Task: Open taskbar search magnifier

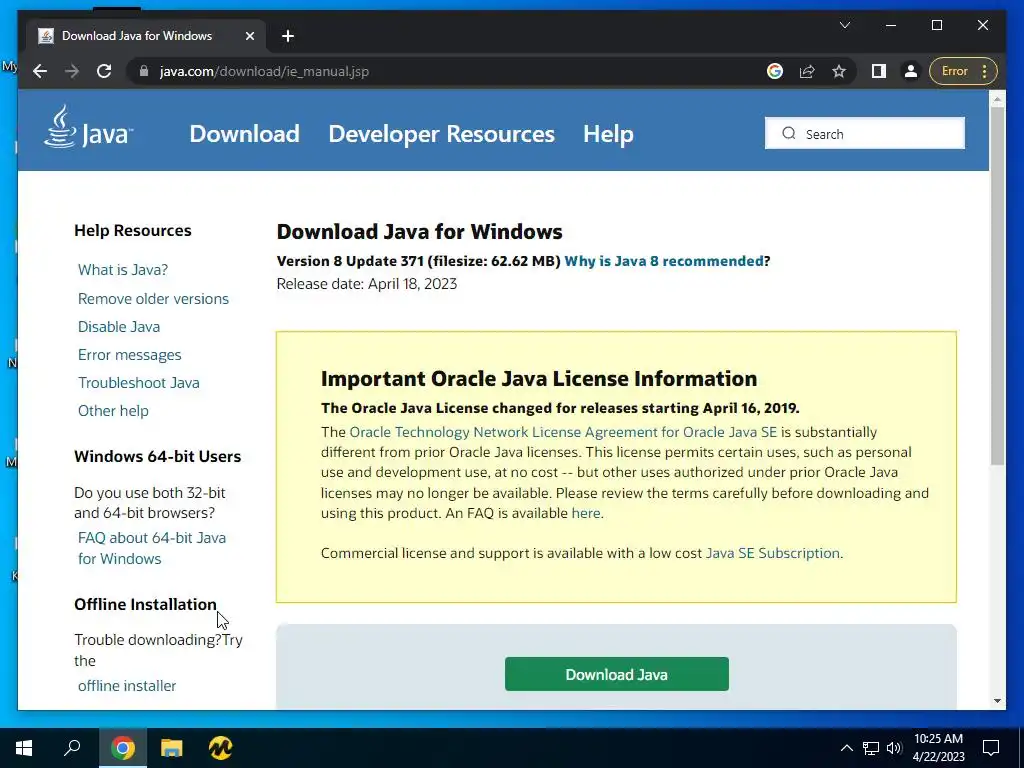Action: [72, 748]
